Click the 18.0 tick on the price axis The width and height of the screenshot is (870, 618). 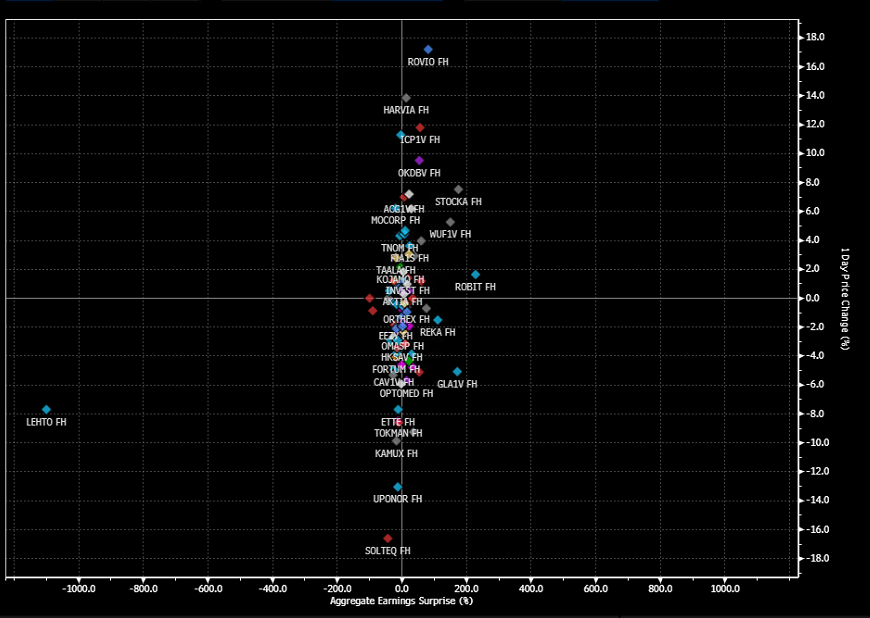[815, 38]
